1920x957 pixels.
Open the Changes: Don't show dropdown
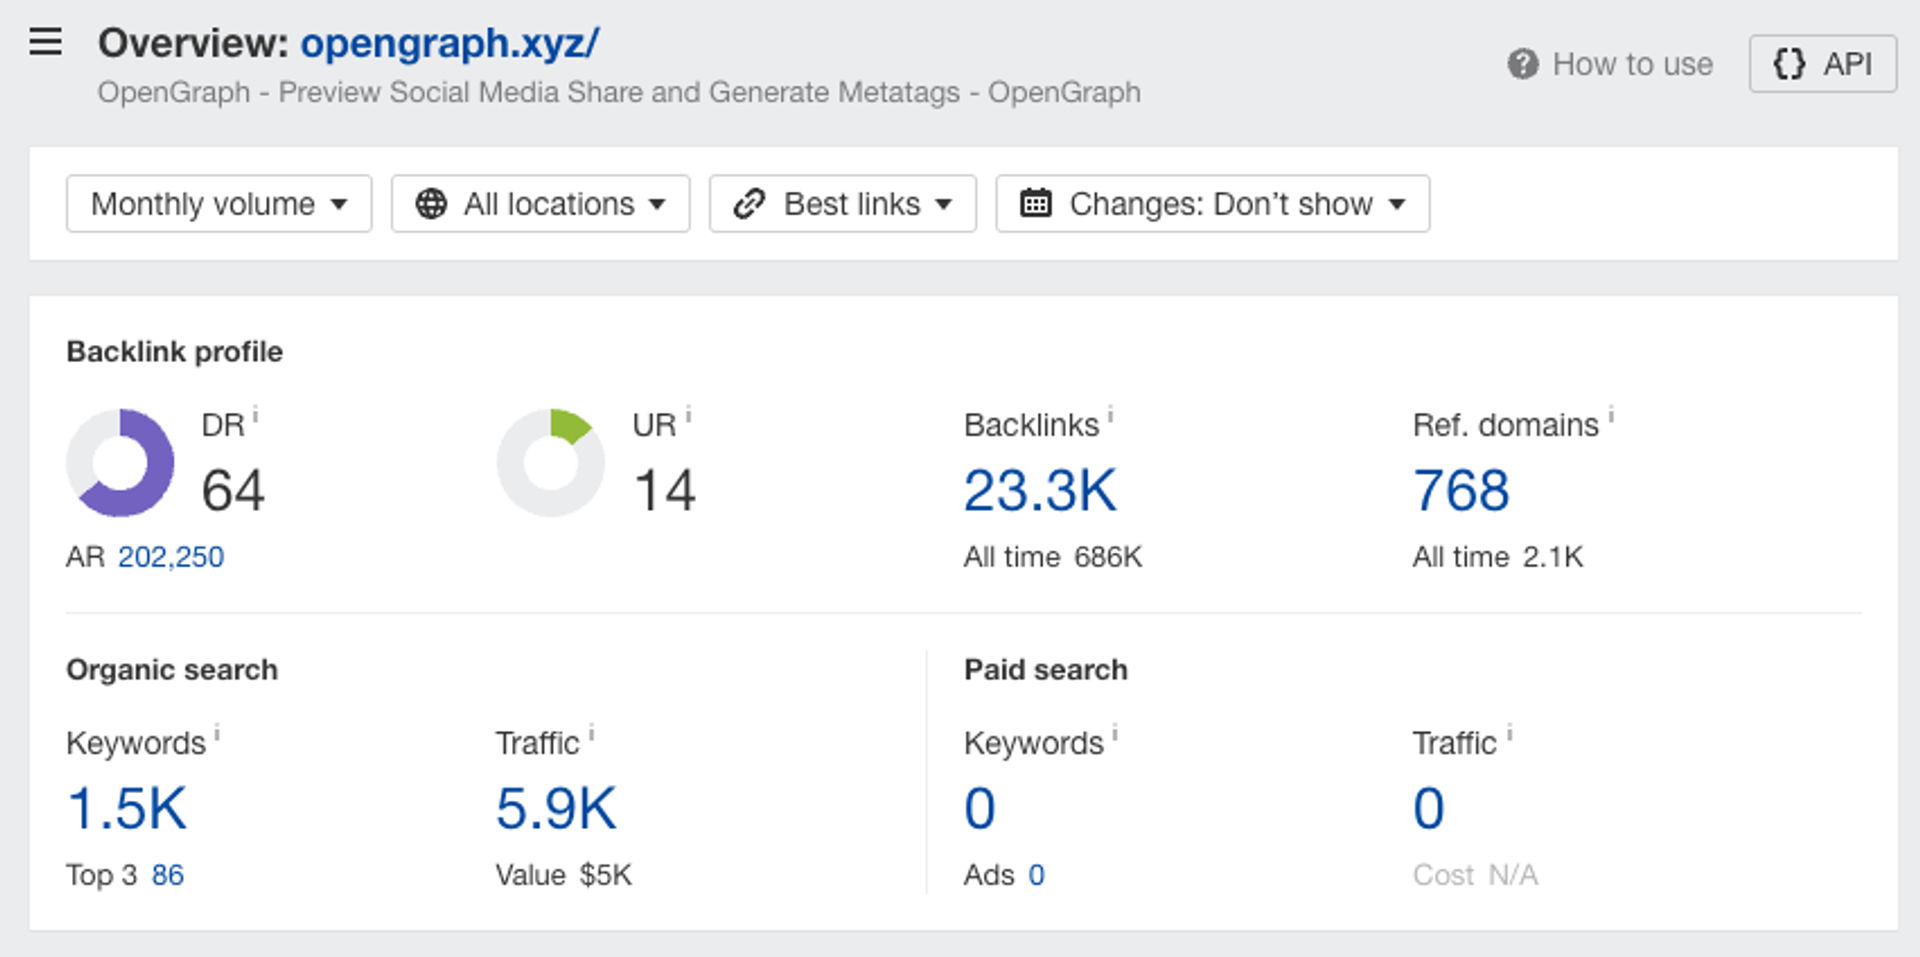point(1212,204)
